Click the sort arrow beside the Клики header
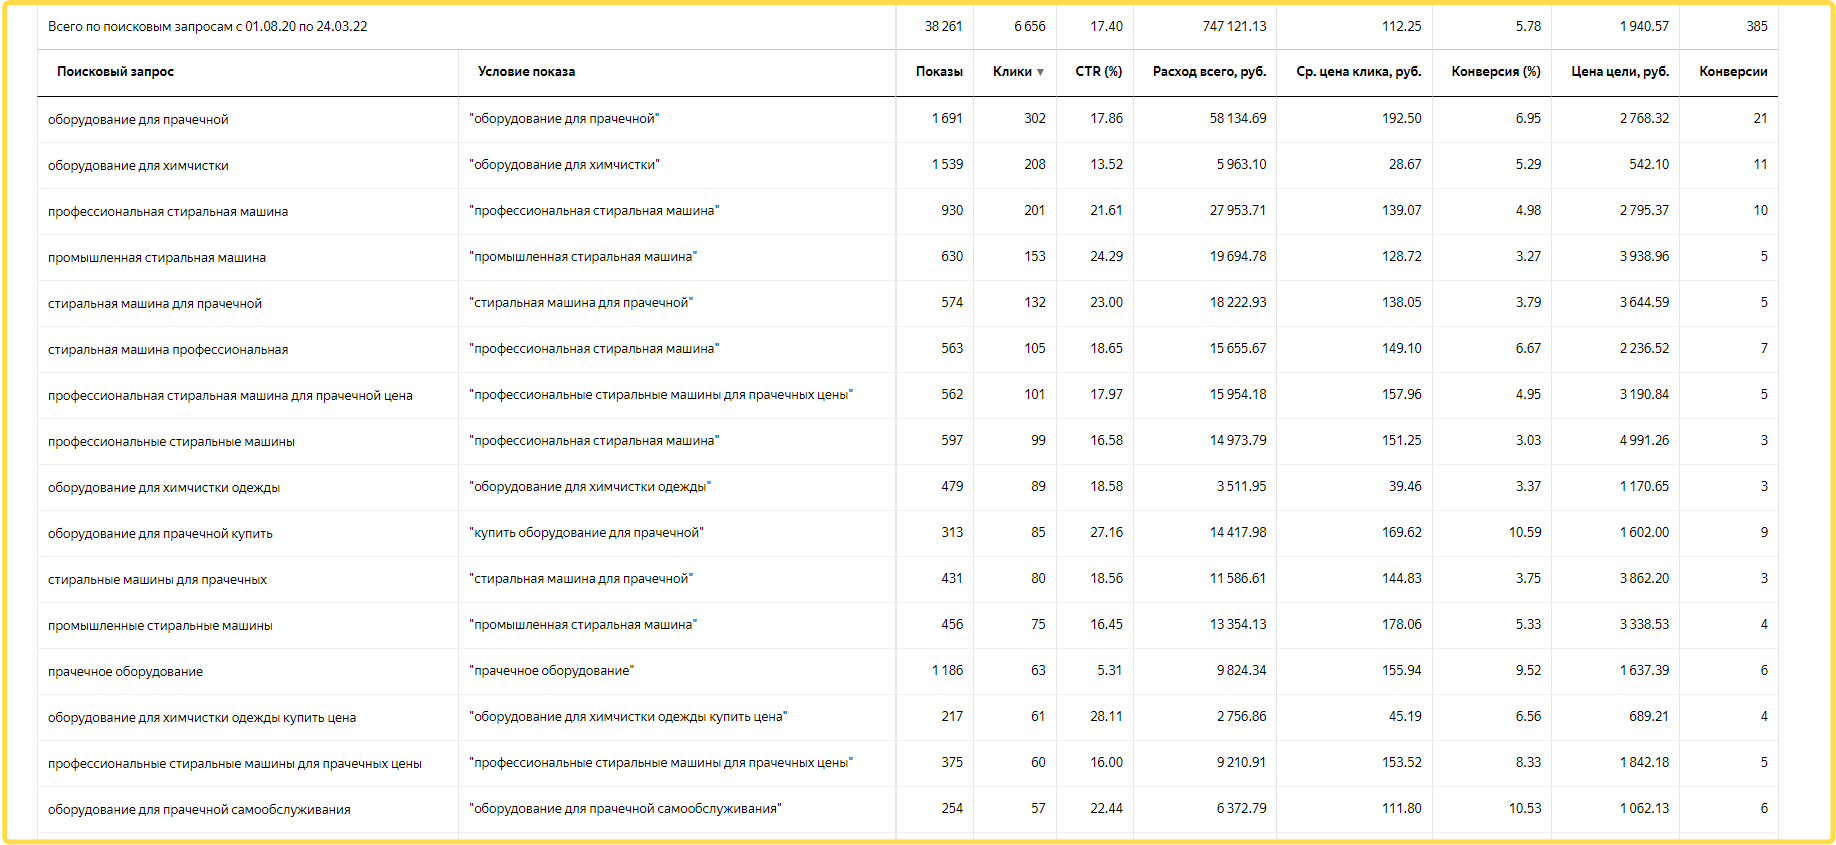 tap(1040, 72)
